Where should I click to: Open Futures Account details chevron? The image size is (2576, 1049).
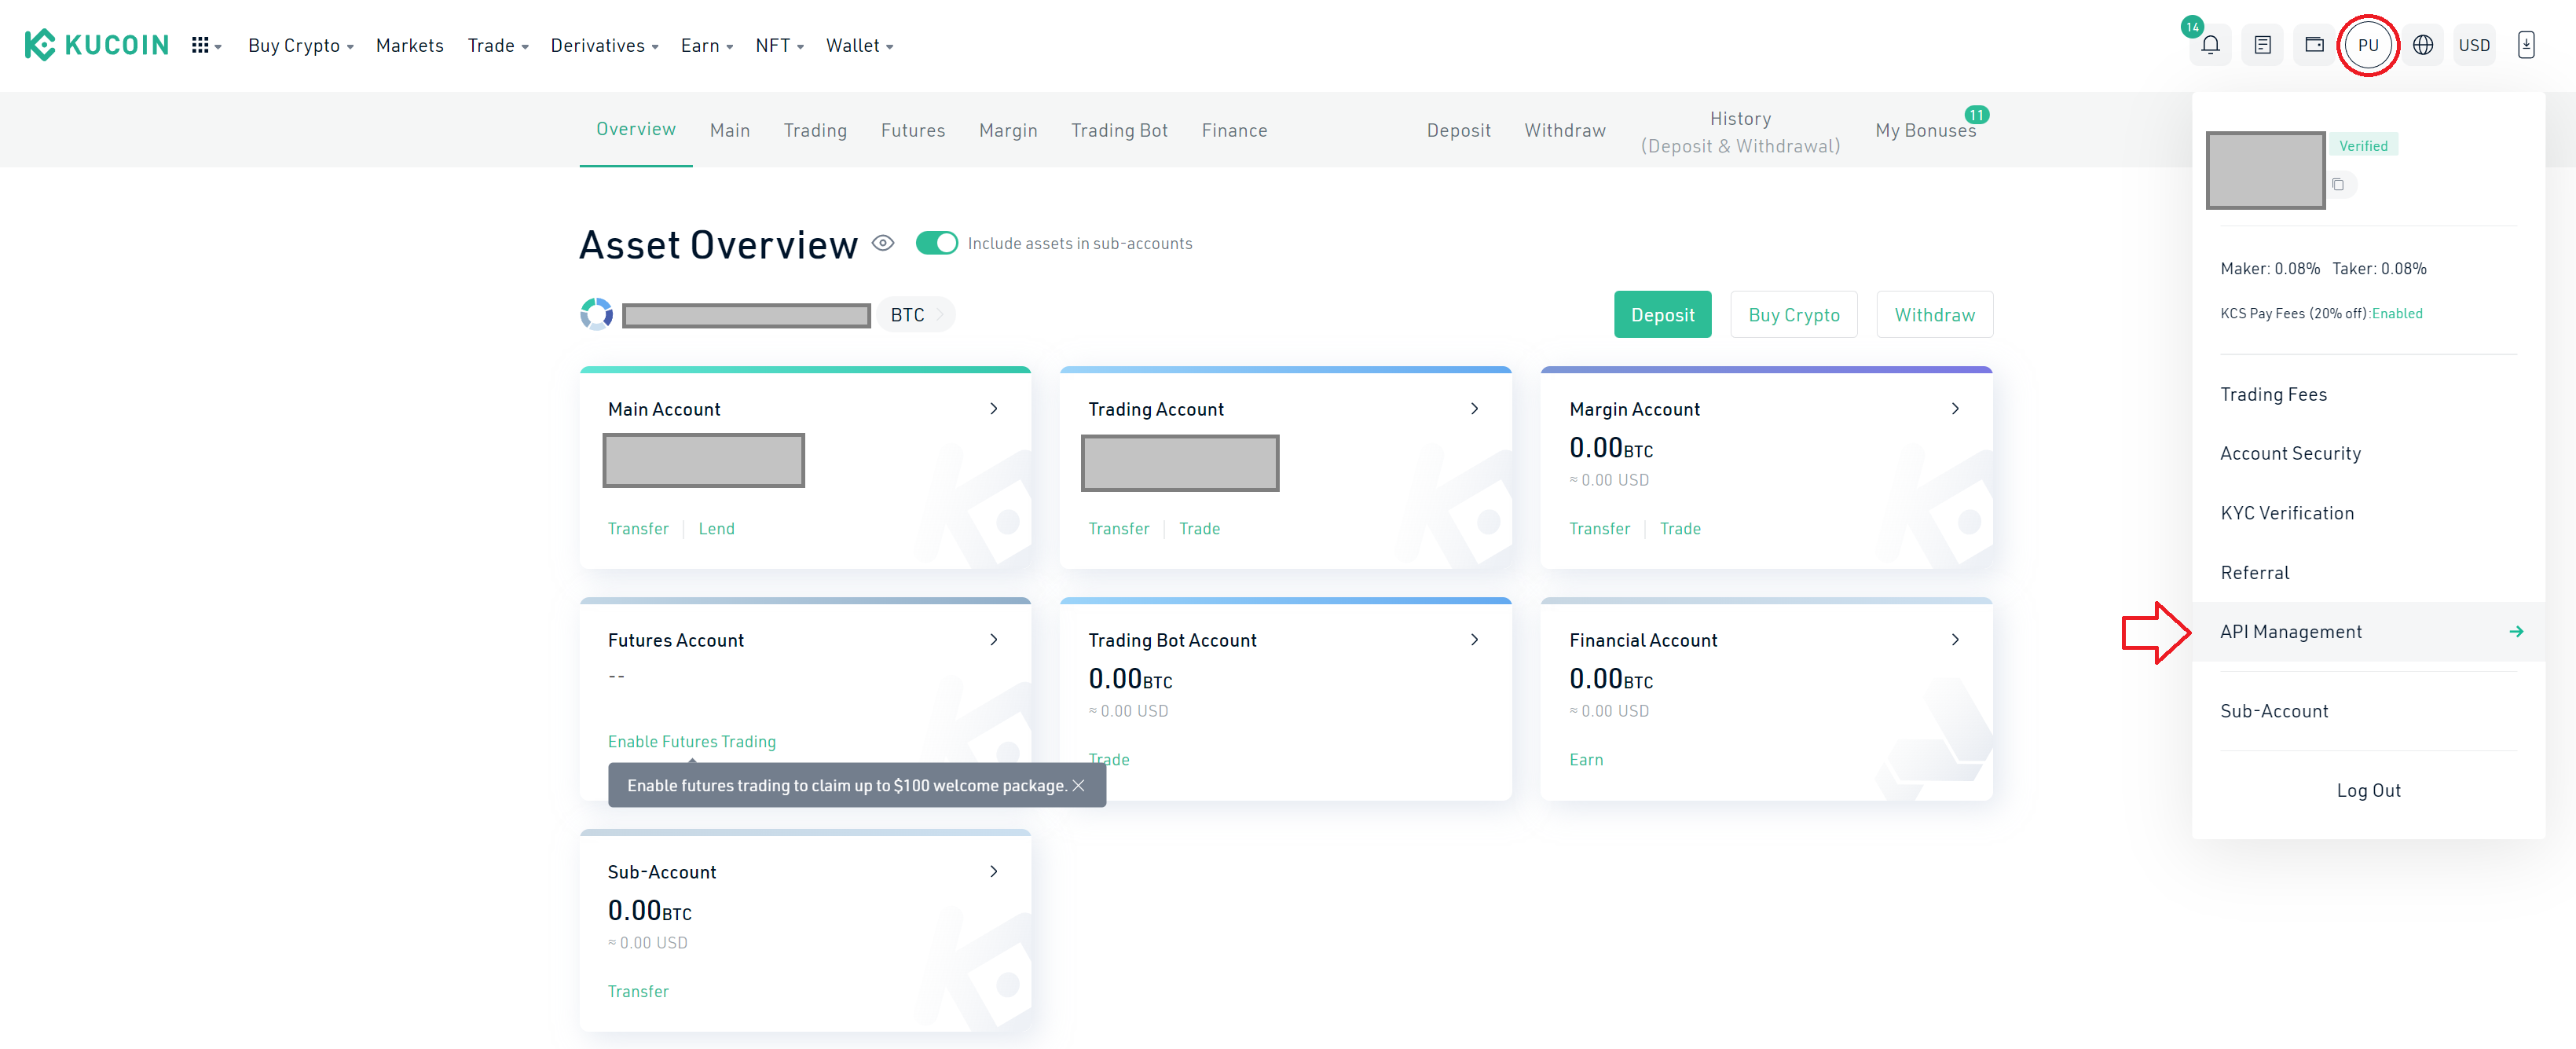tap(993, 639)
